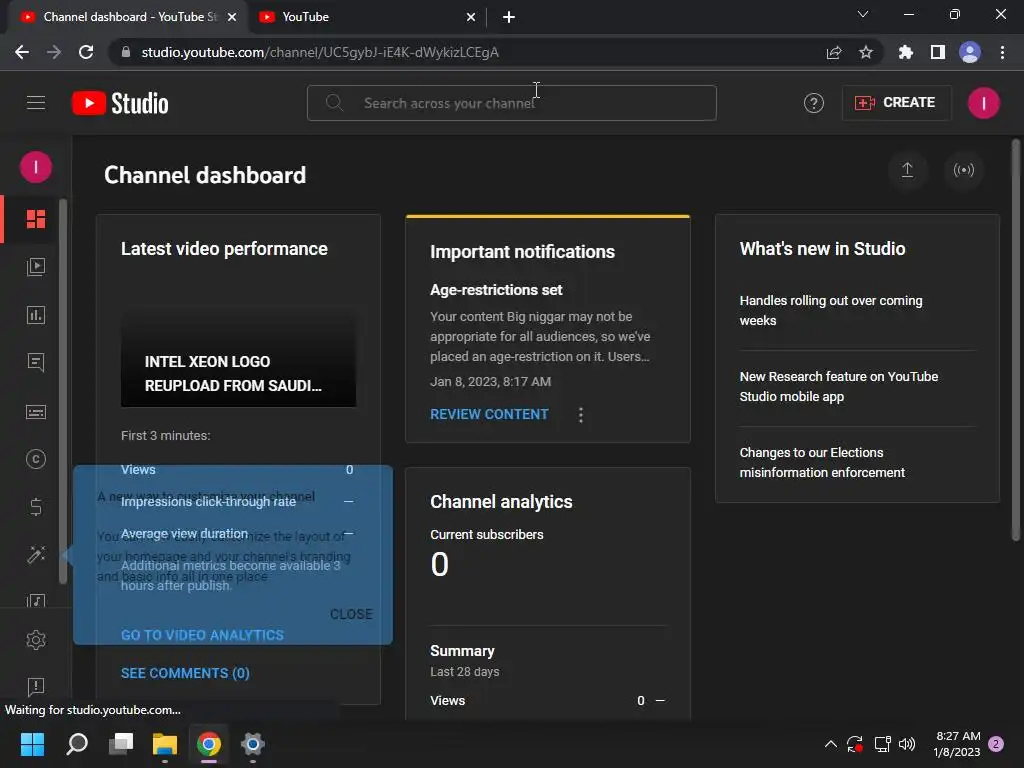Open the account avatar in top bar
Image resolution: width=1024 pixels, height=768 pixels.
coord(983,103)
